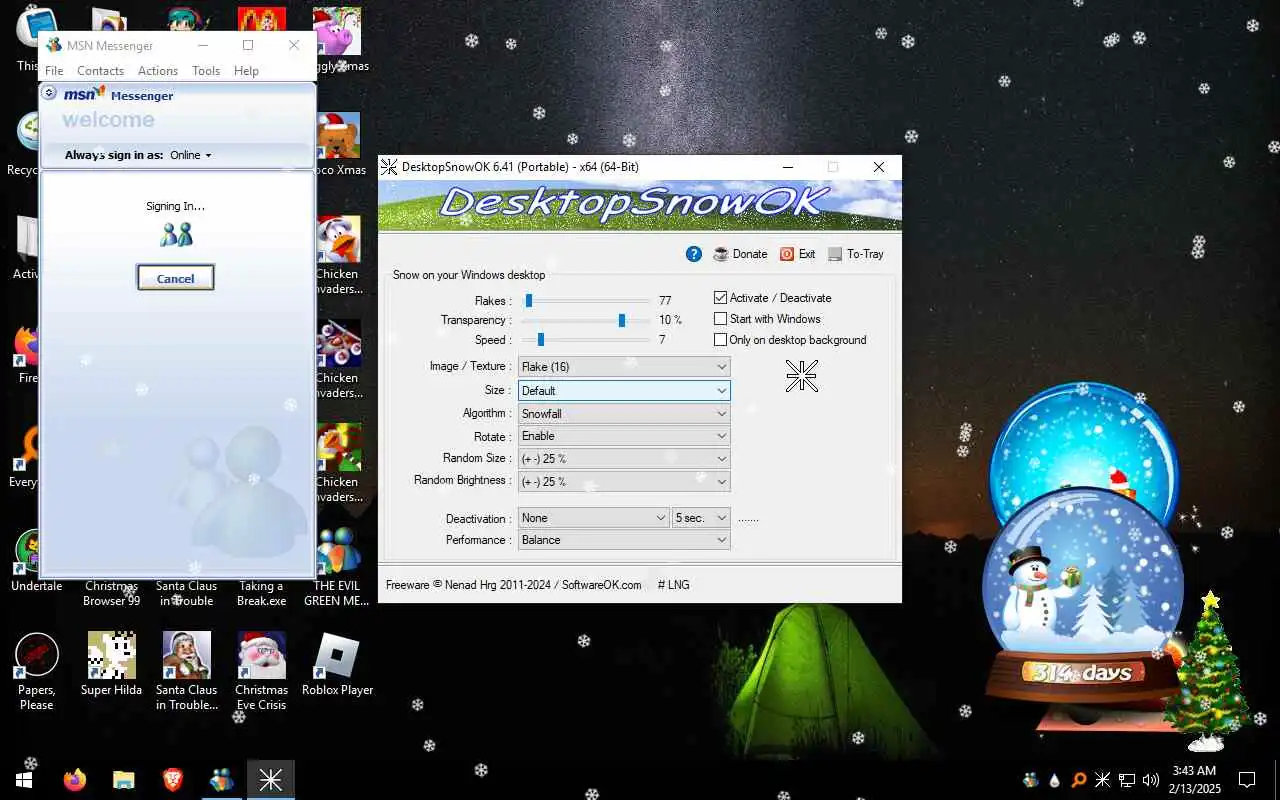This screenshot has width=1280, height=800.
Task: Select the Christmas Eve Crisis desktop icon
Action: [x=261, y=671]
